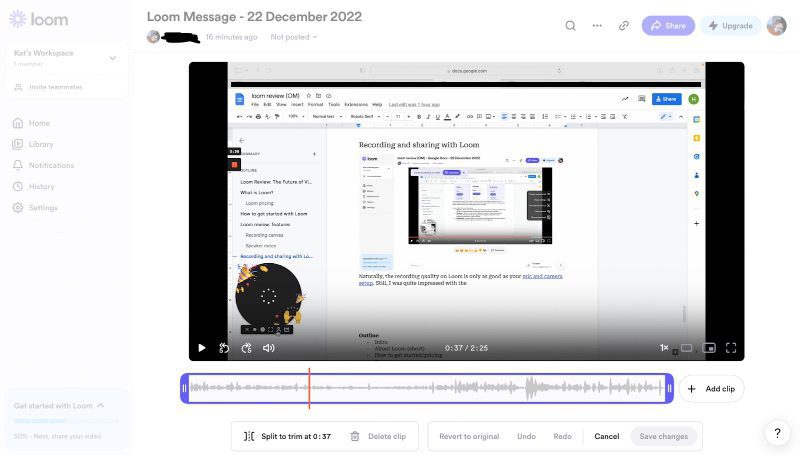
Task: Mute the video volume icon
Action: coord(268,348)
